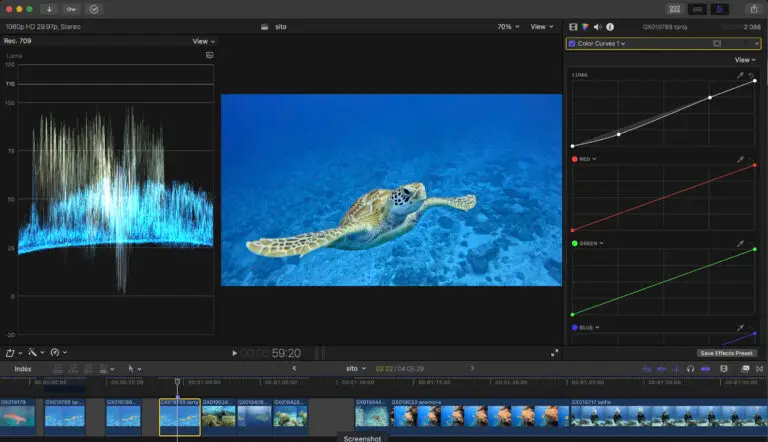Select the rightmost Luma curve control point
The height and width of the screenshot is (442, 768).
point(755,80)
